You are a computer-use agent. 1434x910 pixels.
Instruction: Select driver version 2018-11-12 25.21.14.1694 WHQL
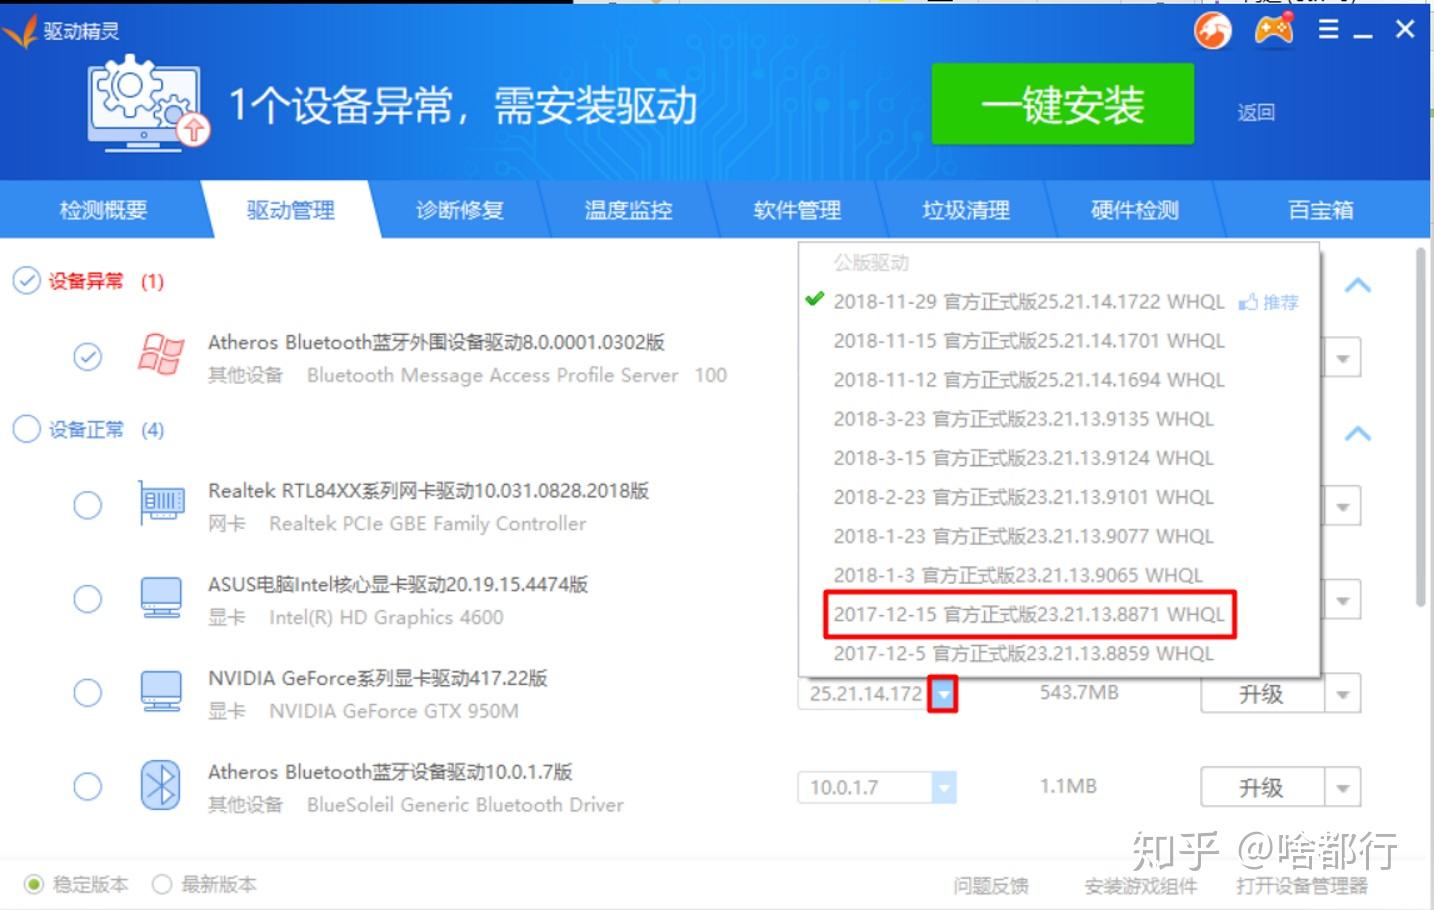tap(1029, 380)
